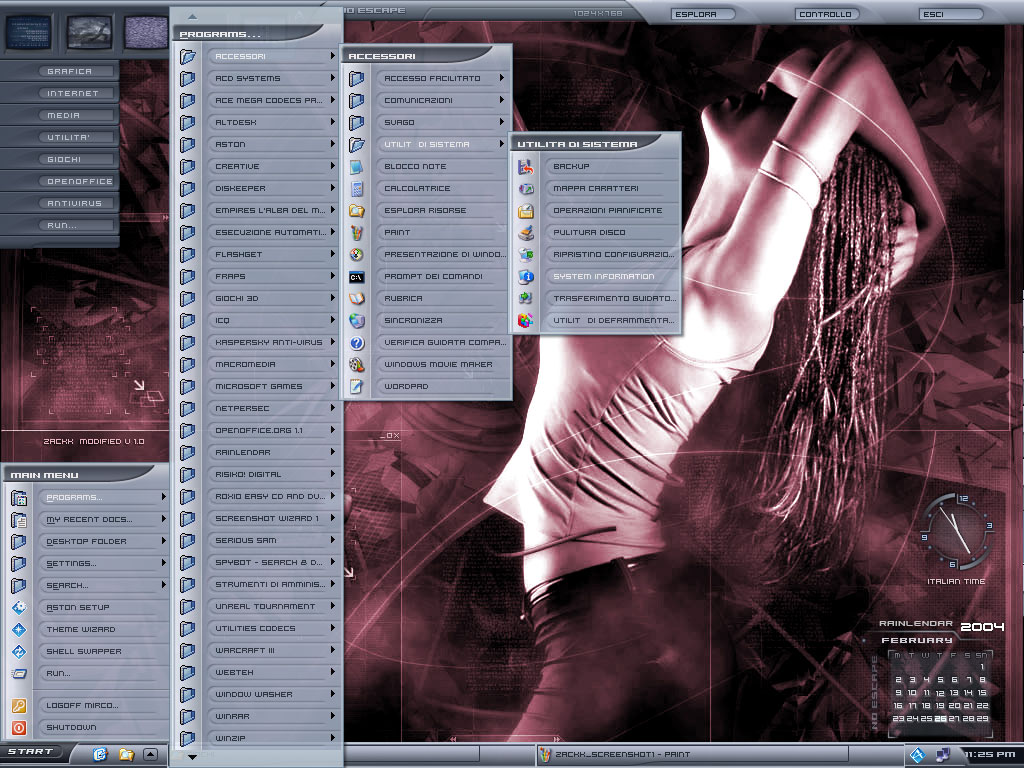Screen dimensions: 1024x768
Task: Click the Esplora Risorse icon
Action: [357, 211]
